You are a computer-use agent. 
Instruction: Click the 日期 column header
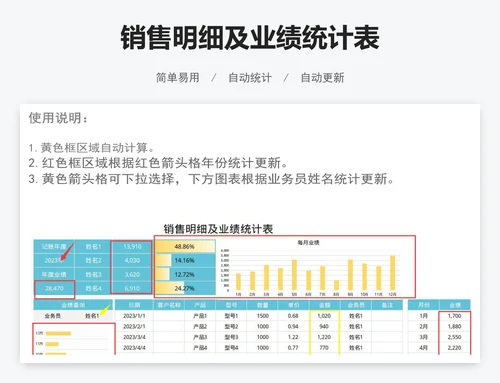(134, 305)
